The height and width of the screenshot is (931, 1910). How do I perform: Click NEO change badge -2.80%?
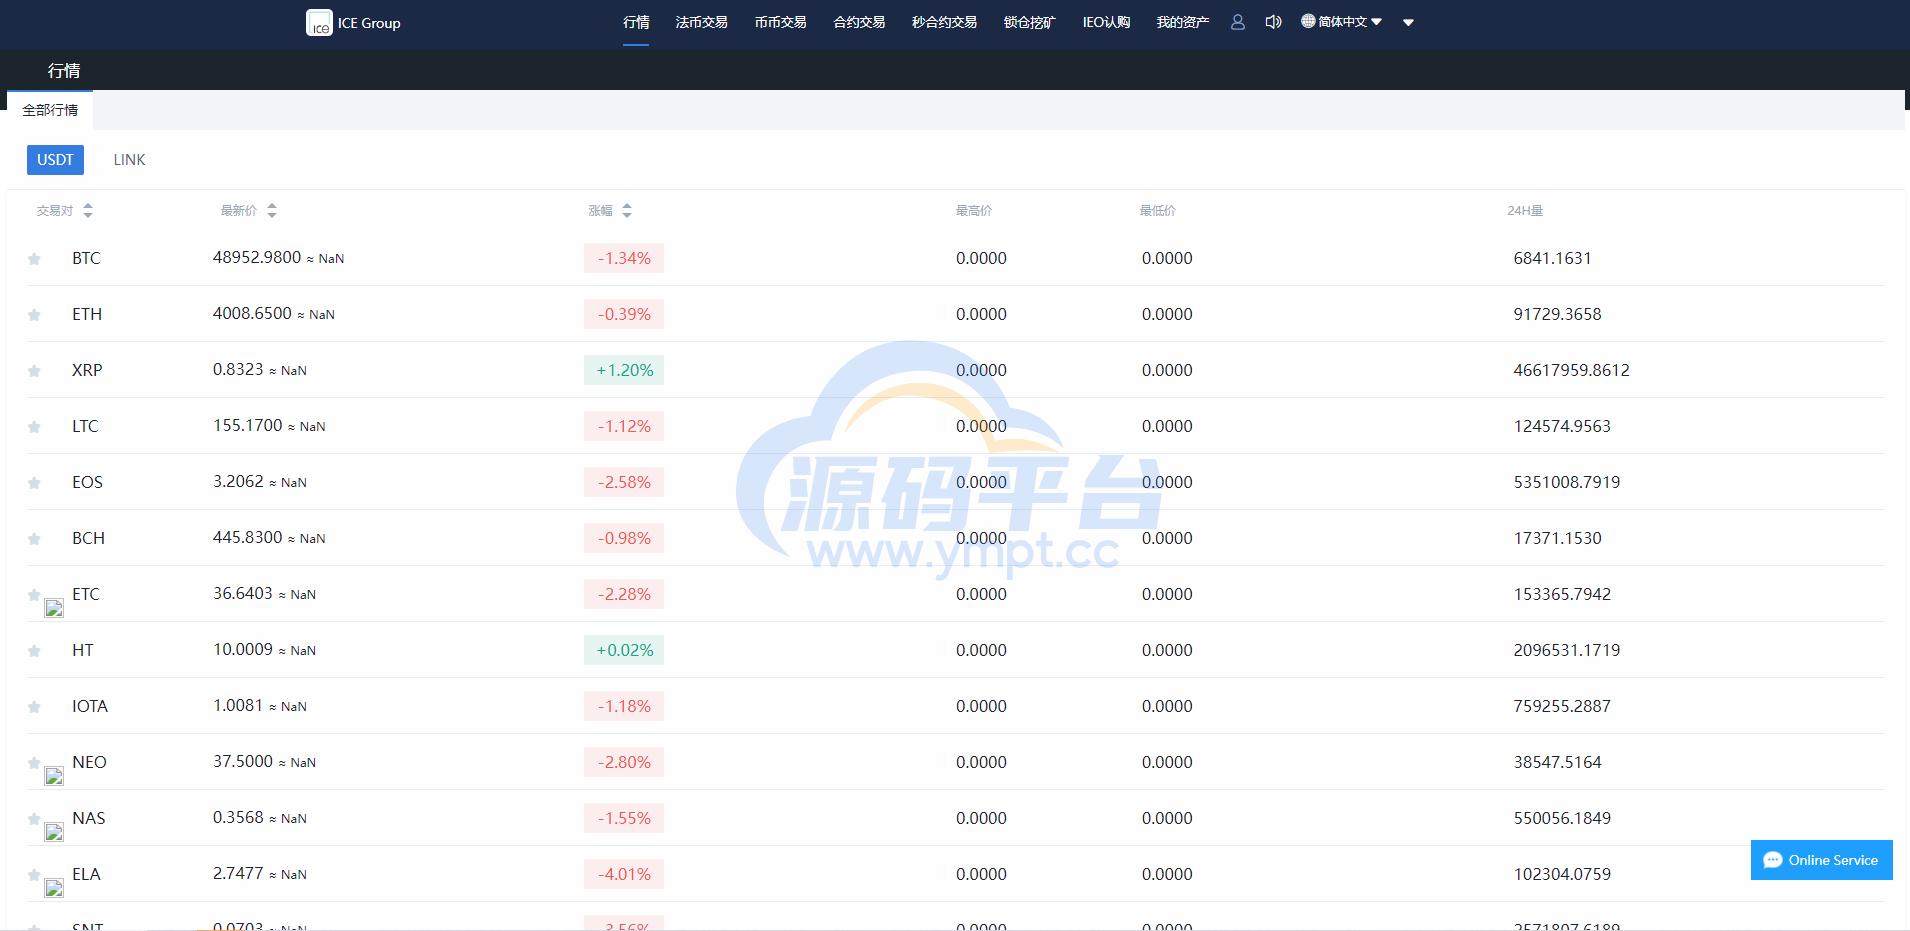tap(624, 762)
